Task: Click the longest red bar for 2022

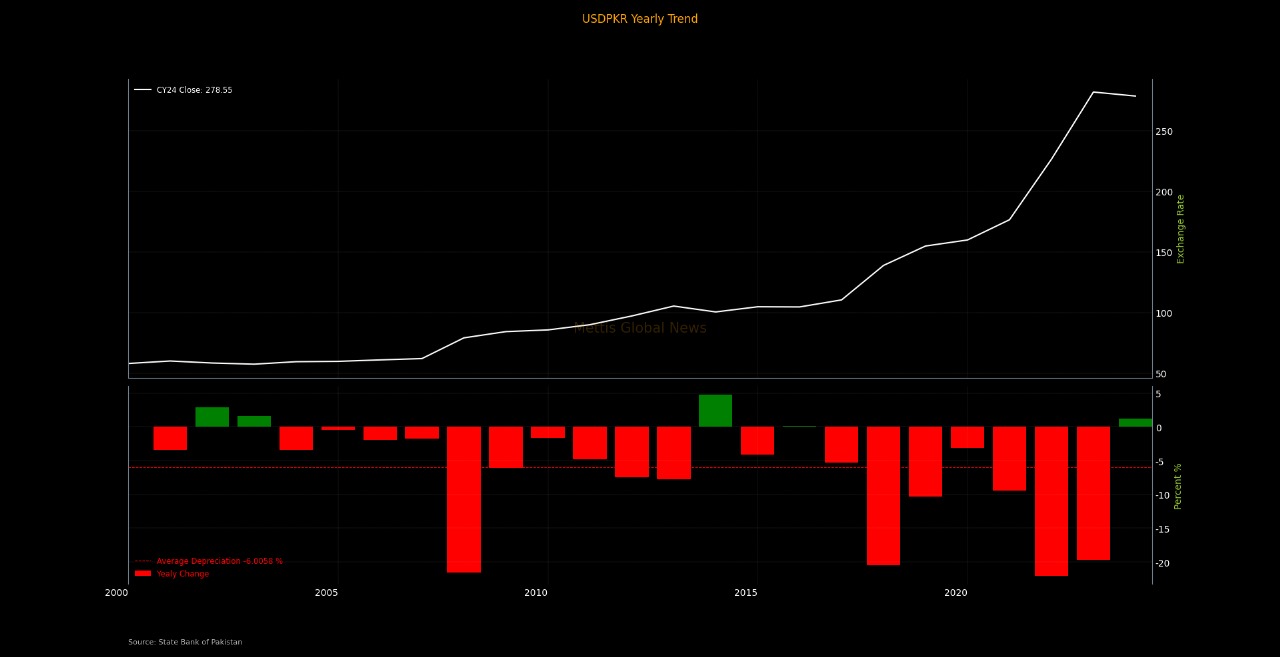Action: (1051, 500)
